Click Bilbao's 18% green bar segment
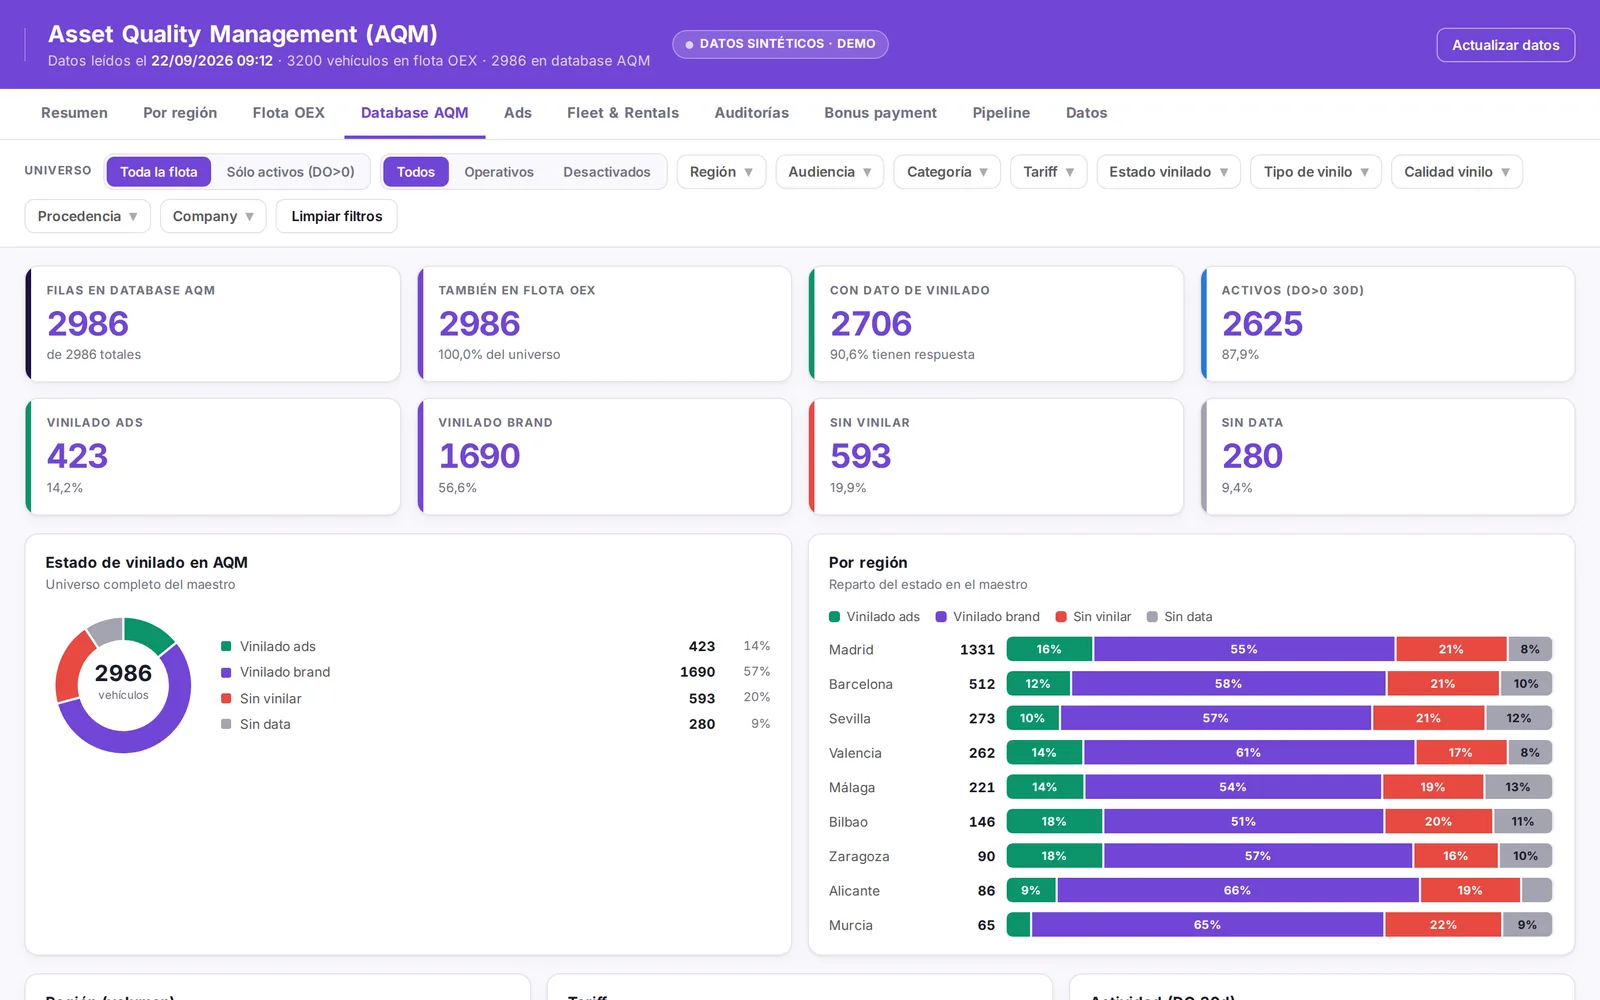The image size is (1600, 1000). tap(1054, 822)
